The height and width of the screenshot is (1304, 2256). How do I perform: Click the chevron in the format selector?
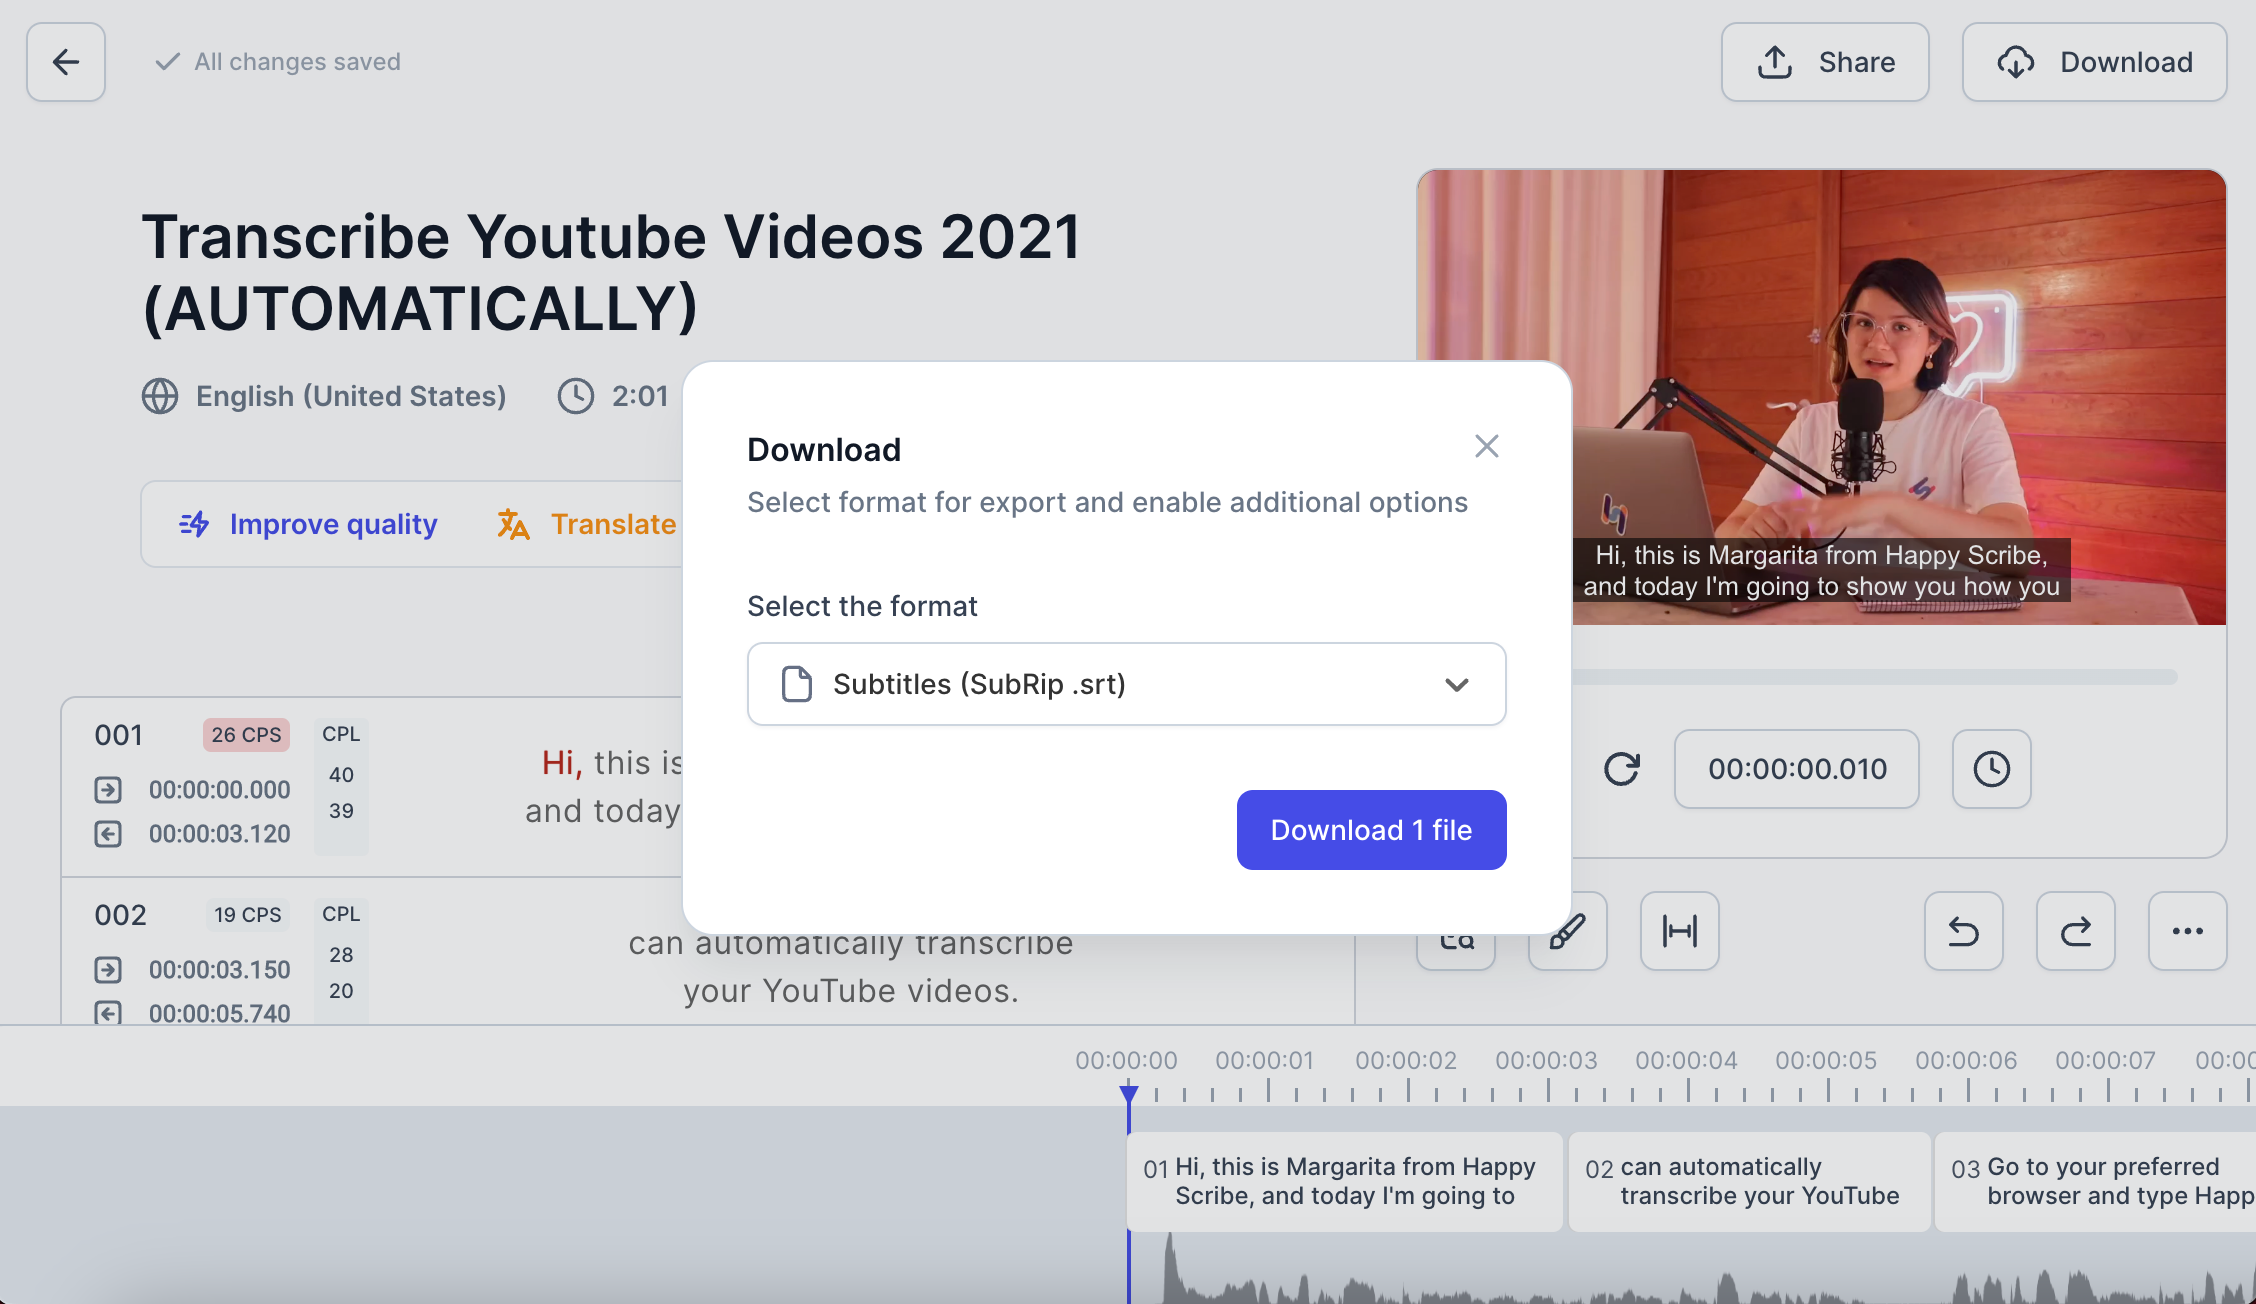coord(1456,685)
